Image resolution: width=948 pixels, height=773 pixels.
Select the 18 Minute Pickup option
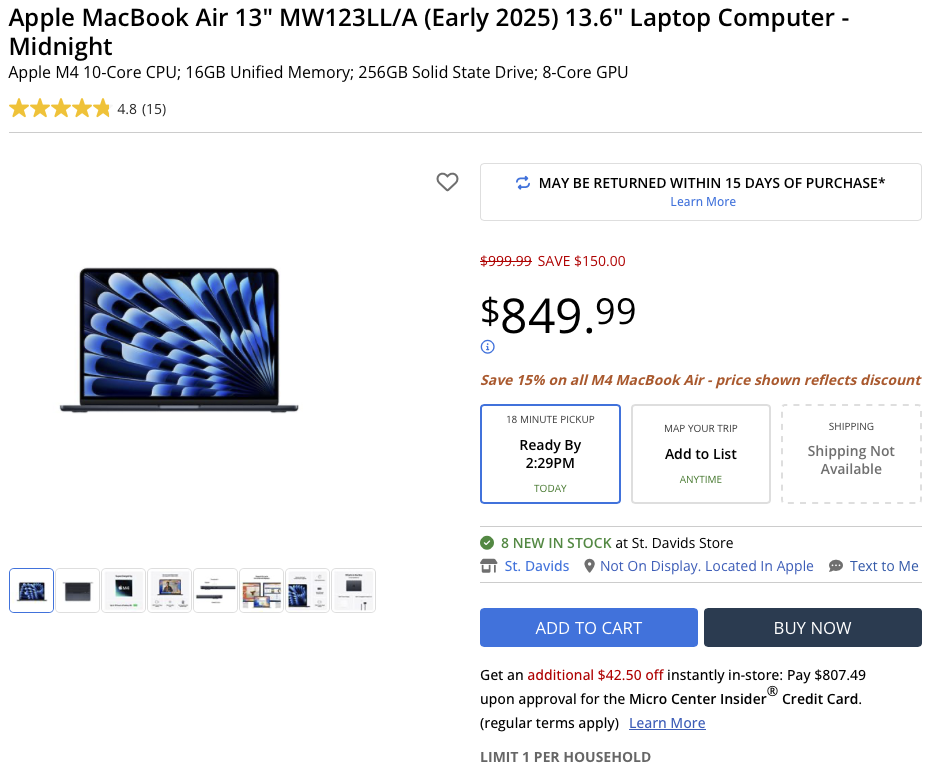[550, 454]
